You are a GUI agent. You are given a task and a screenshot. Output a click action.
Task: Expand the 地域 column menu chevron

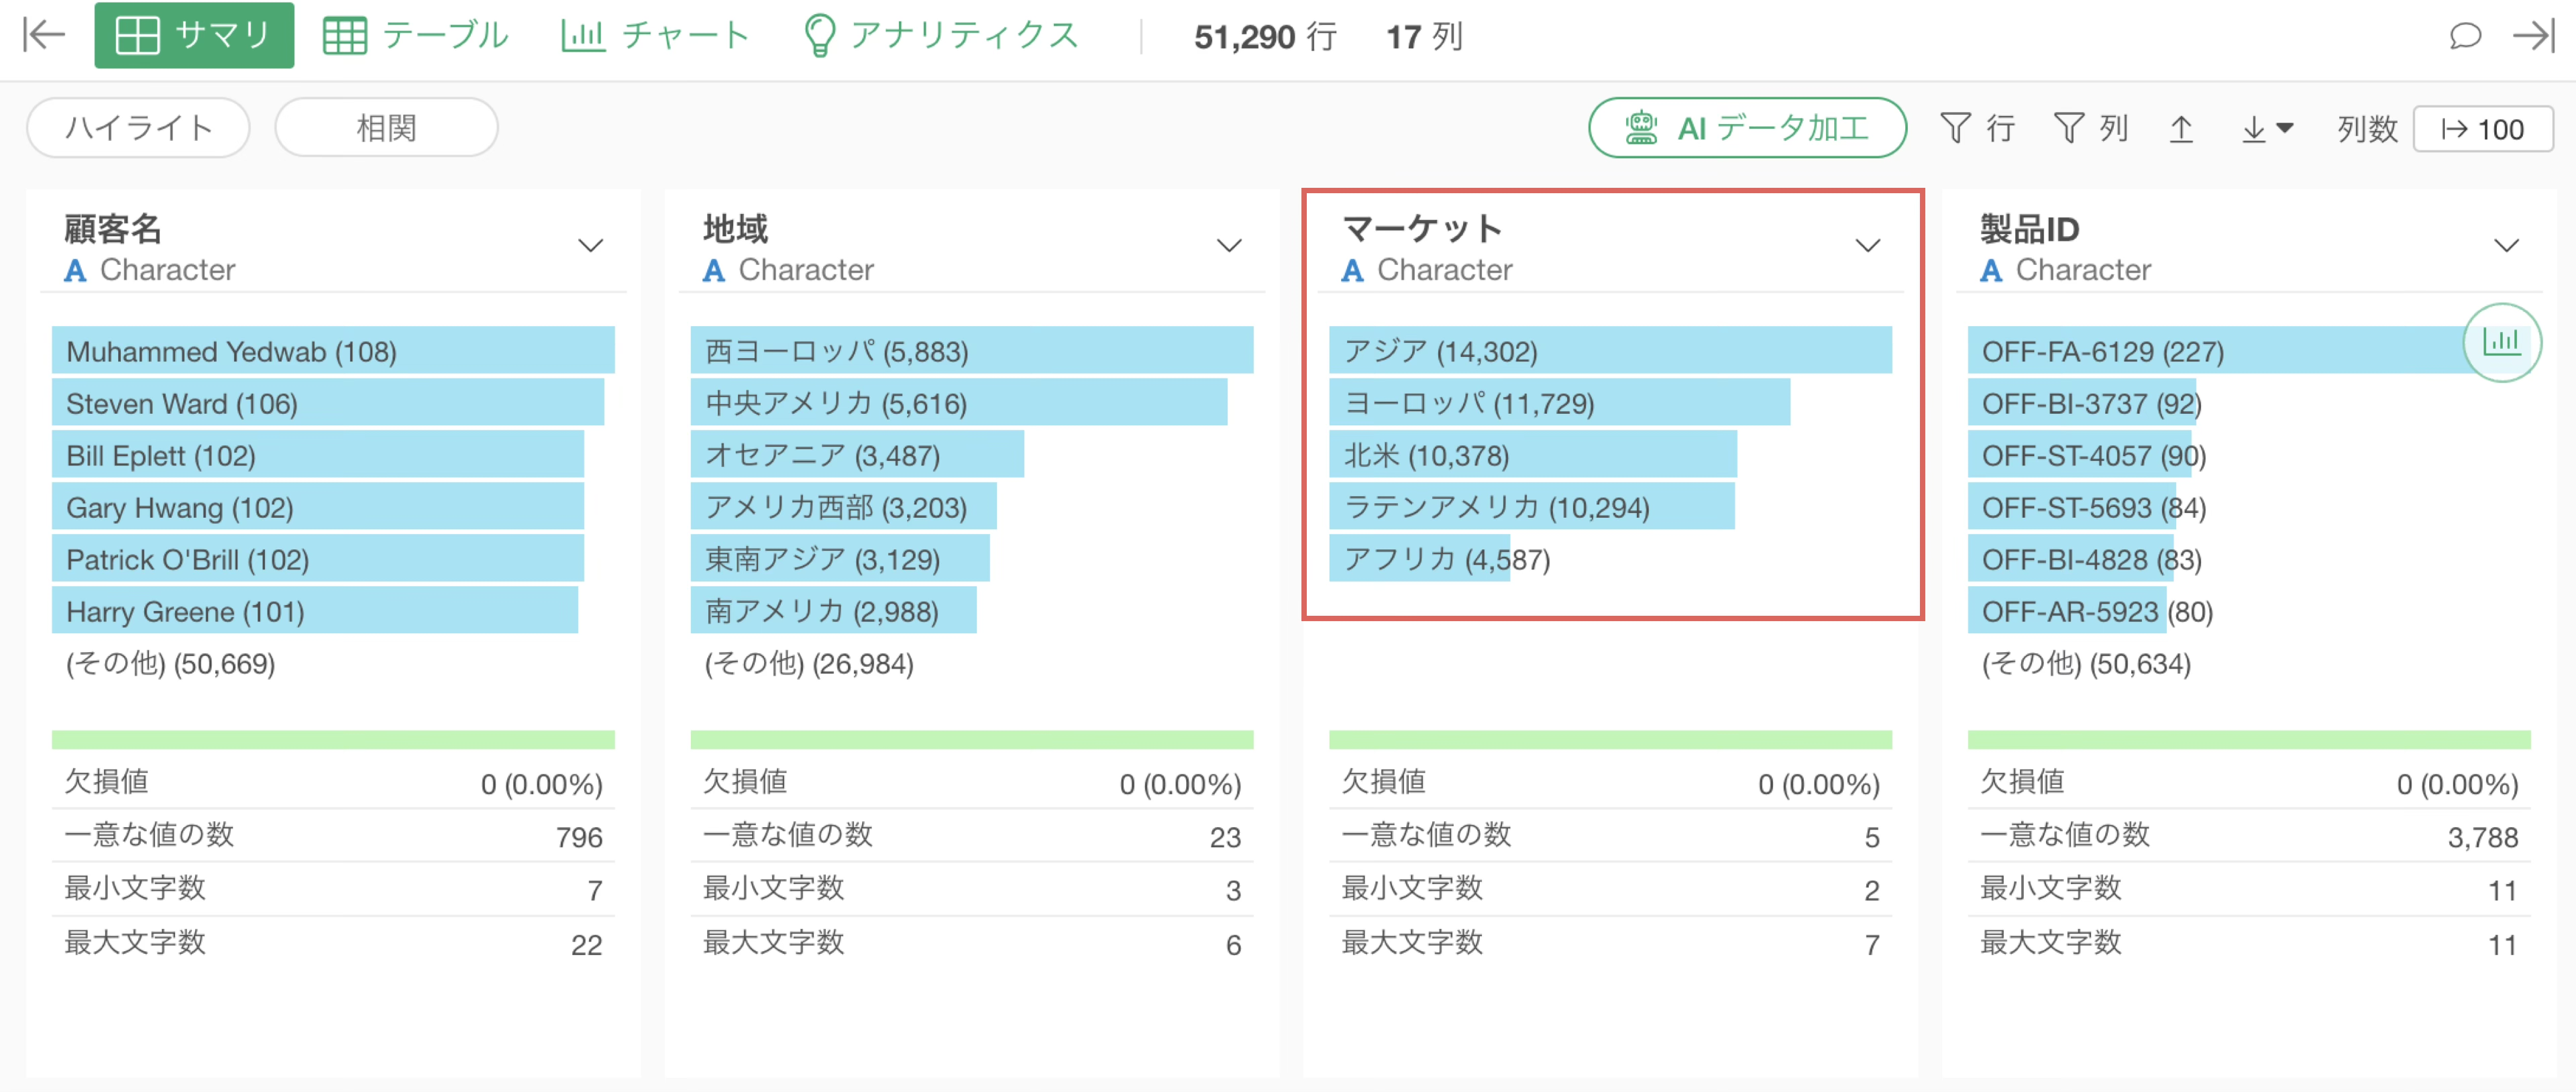(1229, 246)
